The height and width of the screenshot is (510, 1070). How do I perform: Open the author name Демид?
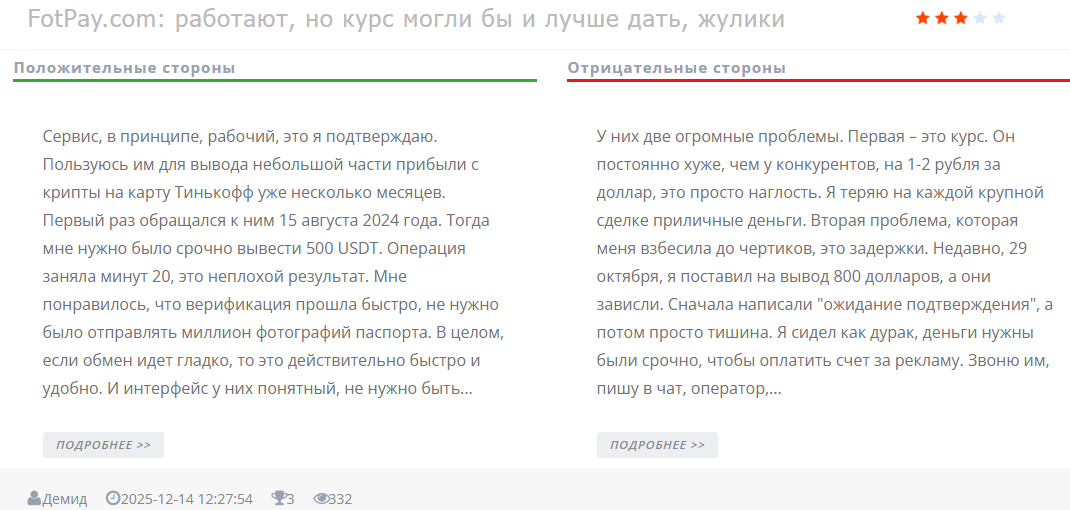[x=65, y=499]
